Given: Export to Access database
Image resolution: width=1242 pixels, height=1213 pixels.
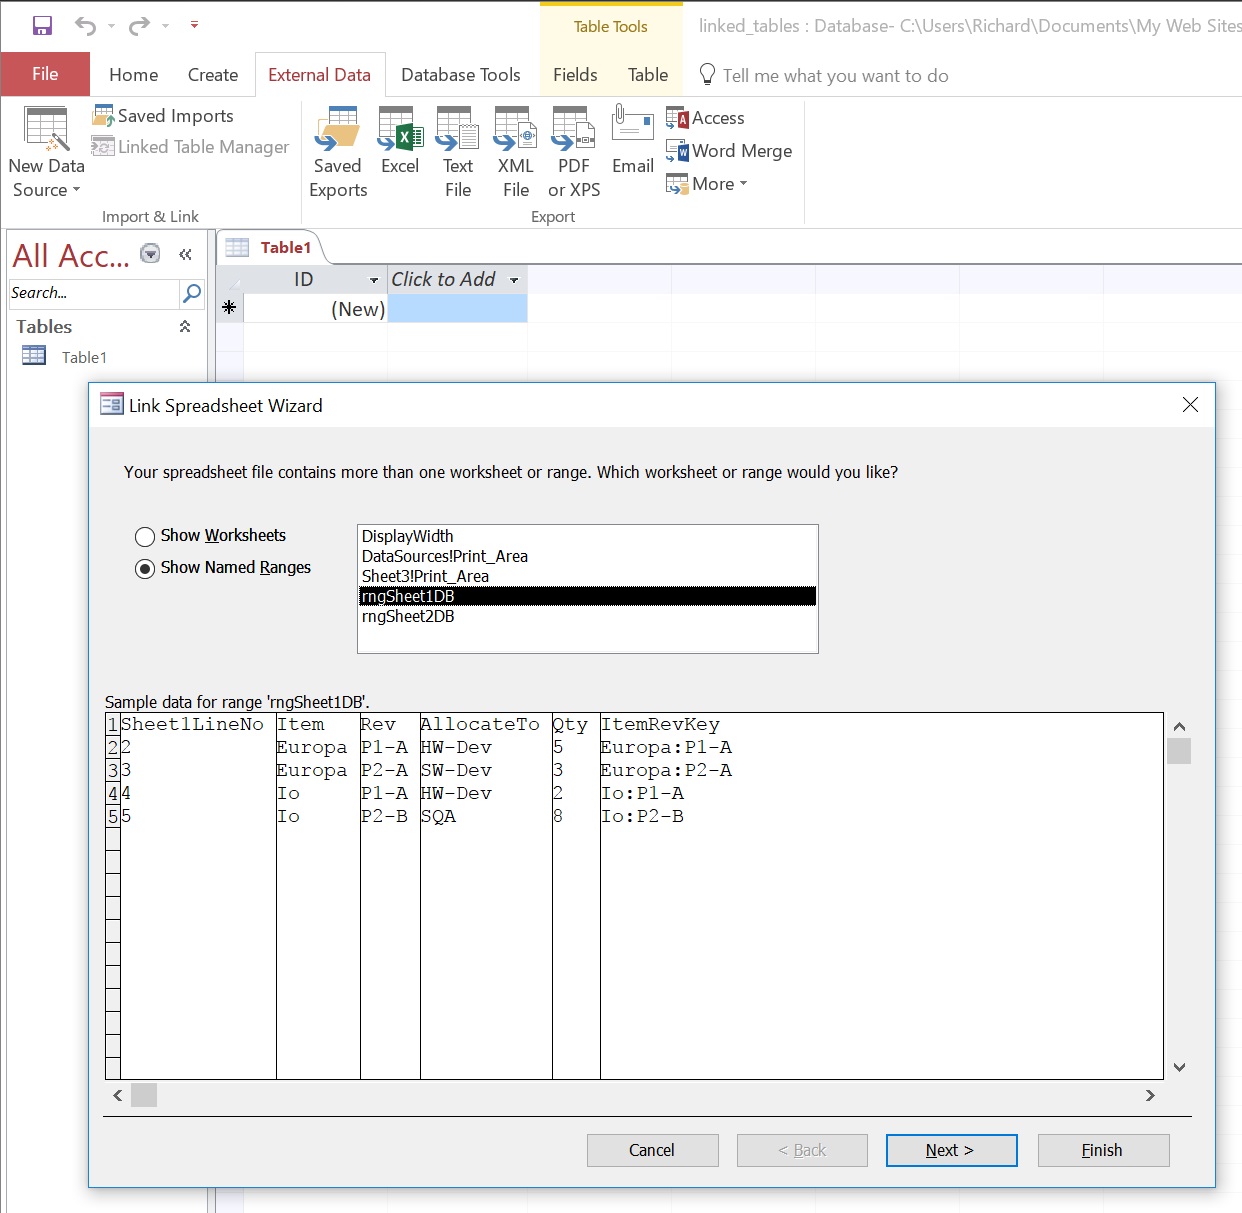Looking at the screenshot, I should pyautogui.click(x=705, y=118).
